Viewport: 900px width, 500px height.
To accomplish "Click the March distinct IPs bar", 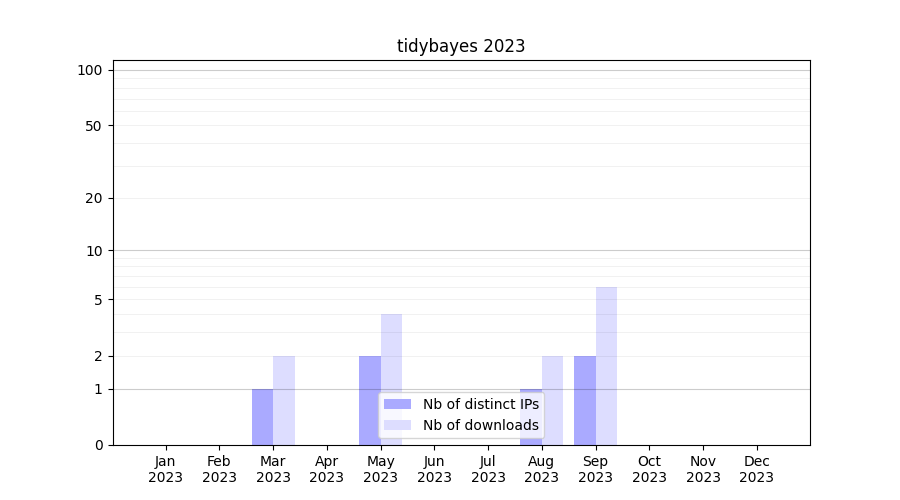I will (262, 417).
